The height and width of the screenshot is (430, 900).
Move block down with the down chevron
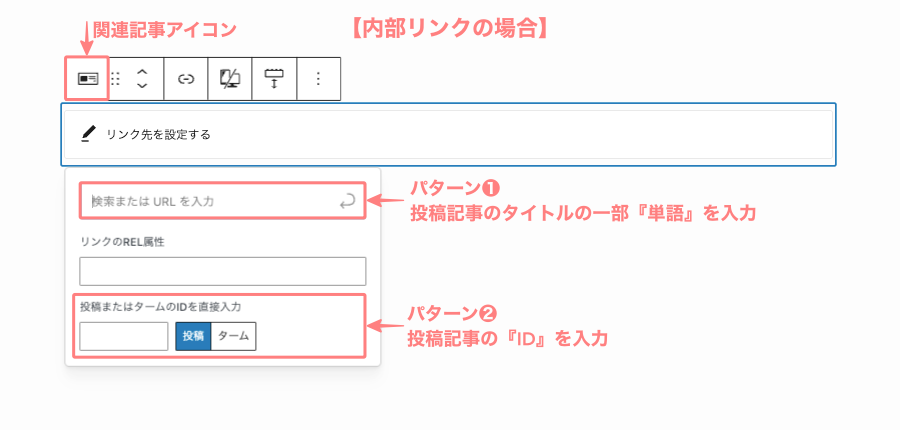coord(142,87)
